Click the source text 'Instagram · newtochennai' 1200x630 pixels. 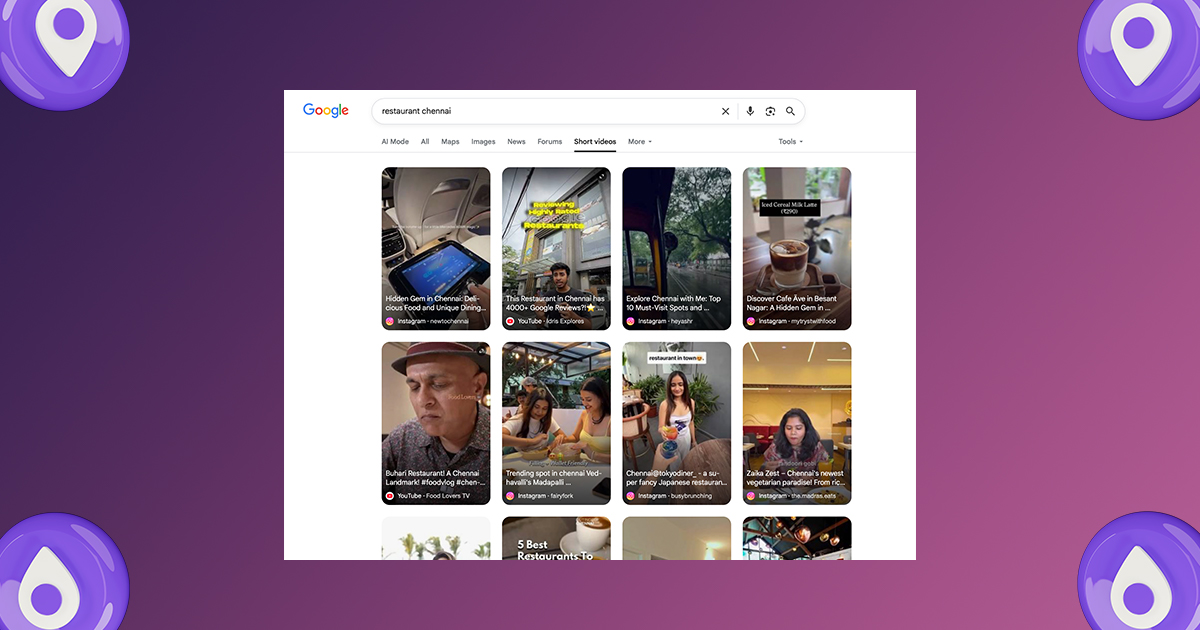[433, 322]
